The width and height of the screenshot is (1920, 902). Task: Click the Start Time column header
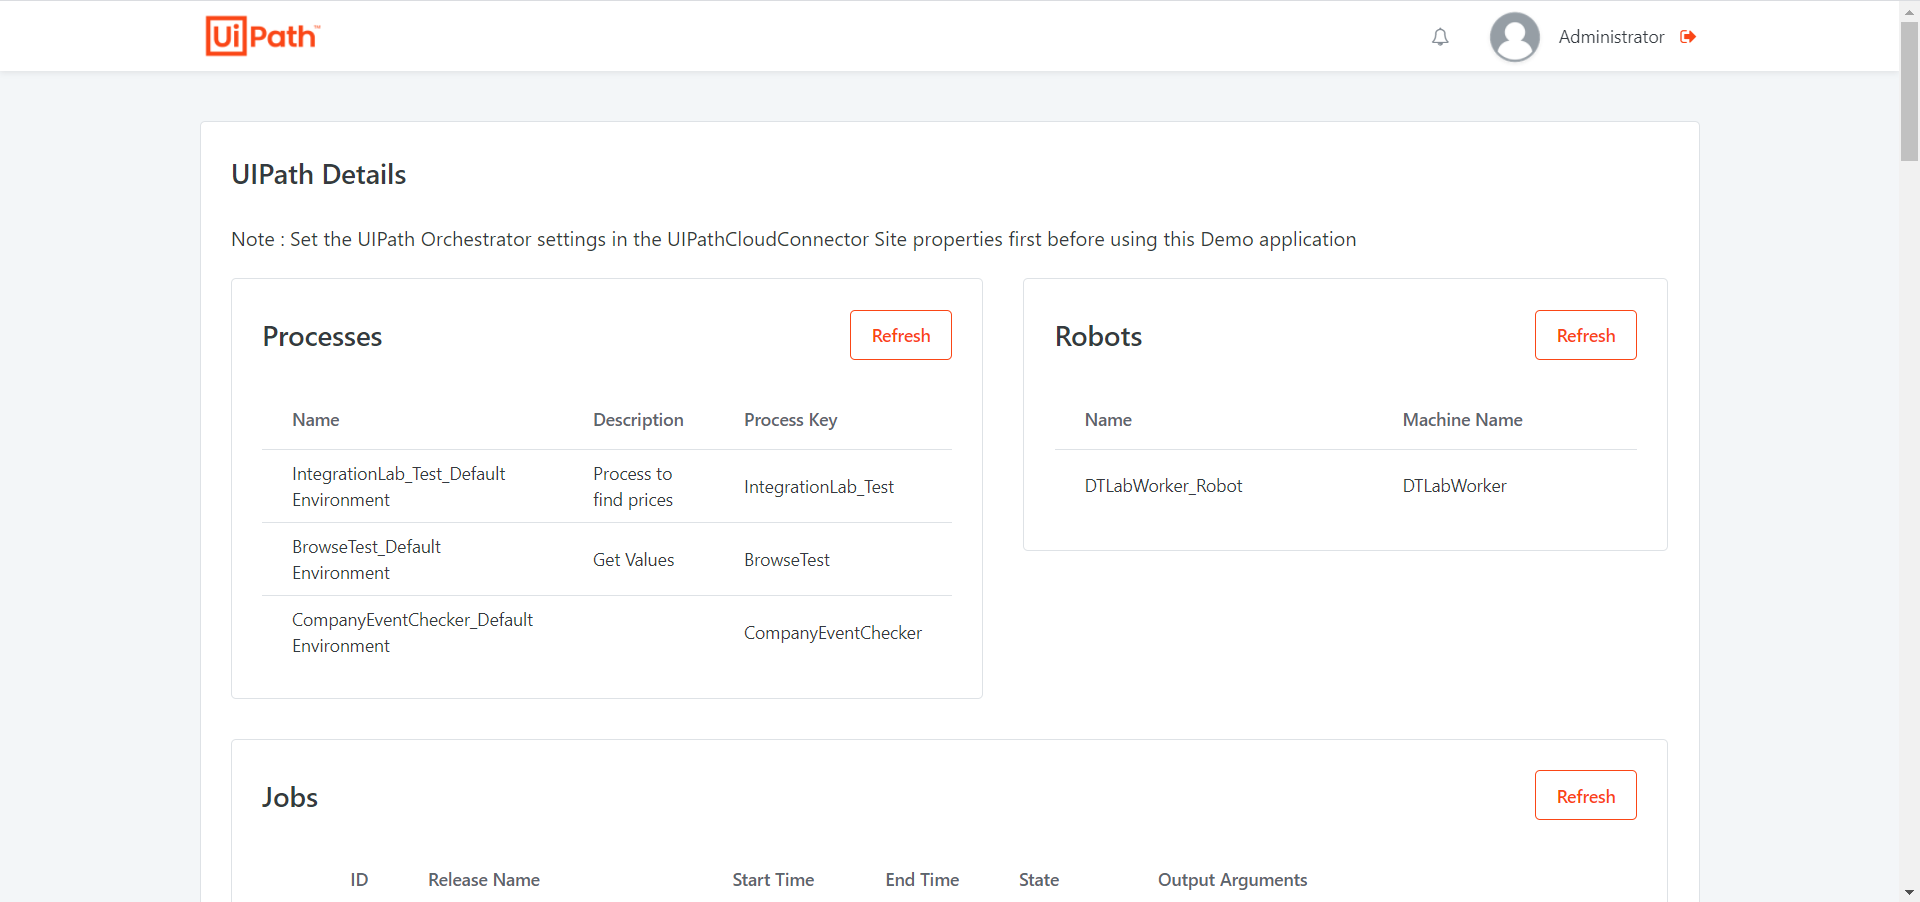773,880
